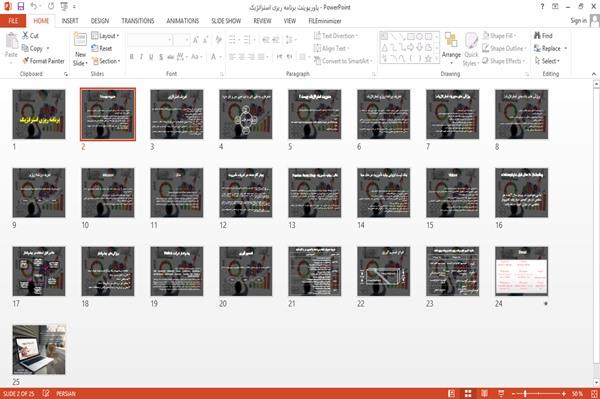The image size is (600, 399).
Task: Center text in Paragraph group
Action: pyautogui.click(x=242, y=57)
